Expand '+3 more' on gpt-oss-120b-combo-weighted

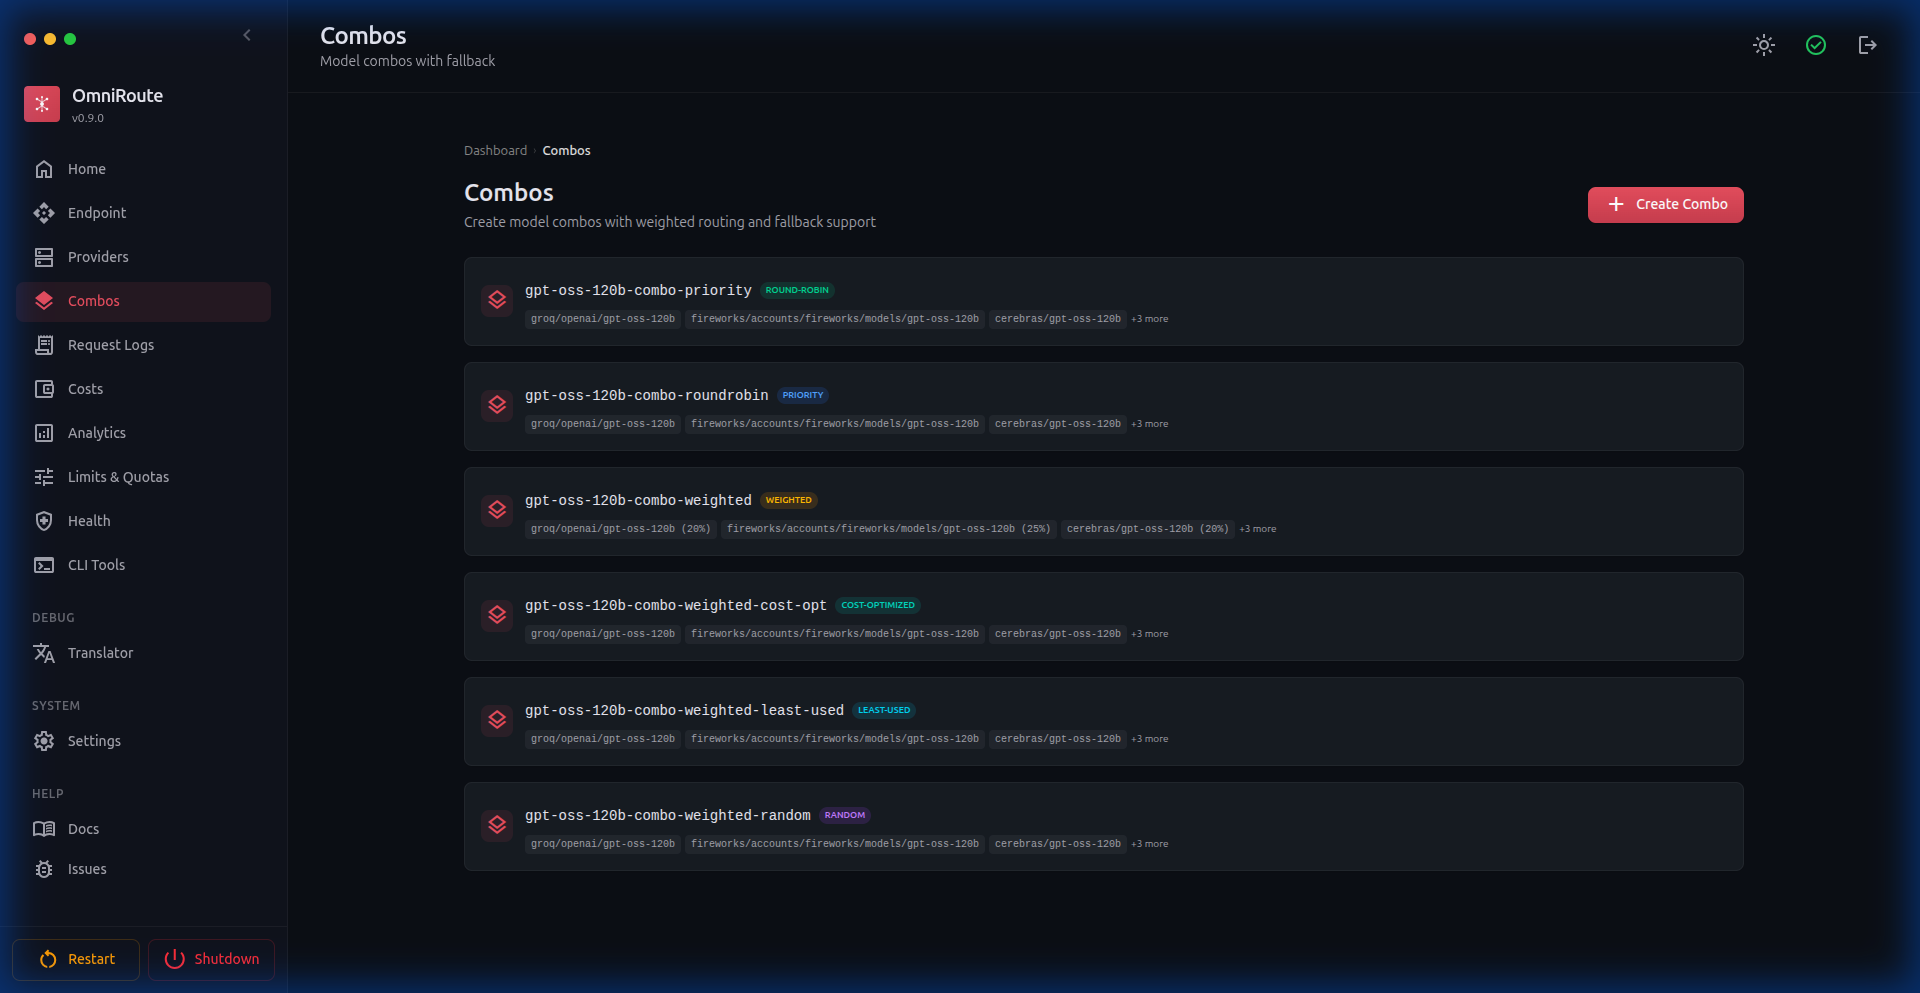[1257, 529]
